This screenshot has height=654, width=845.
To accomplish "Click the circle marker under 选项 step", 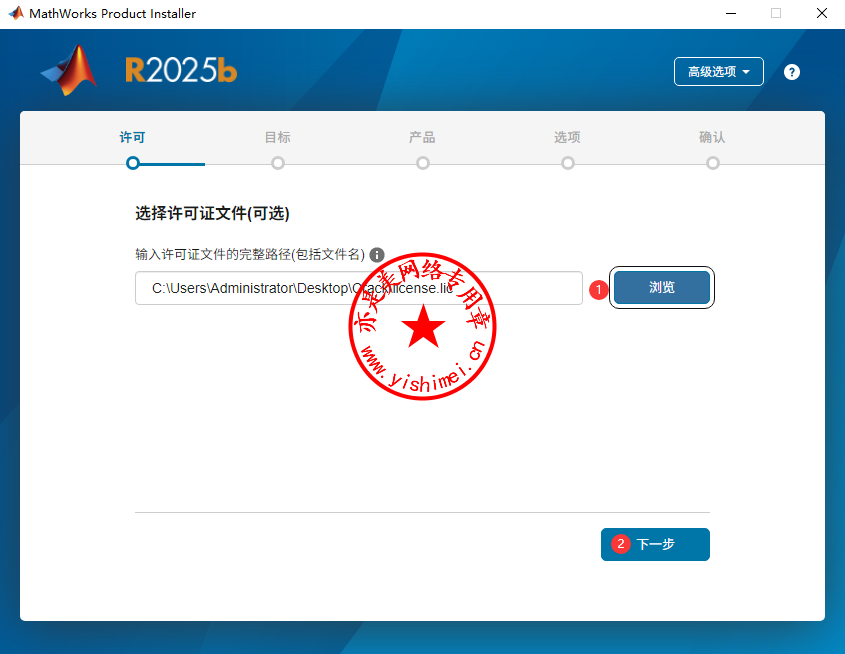I will click(568, 163).
